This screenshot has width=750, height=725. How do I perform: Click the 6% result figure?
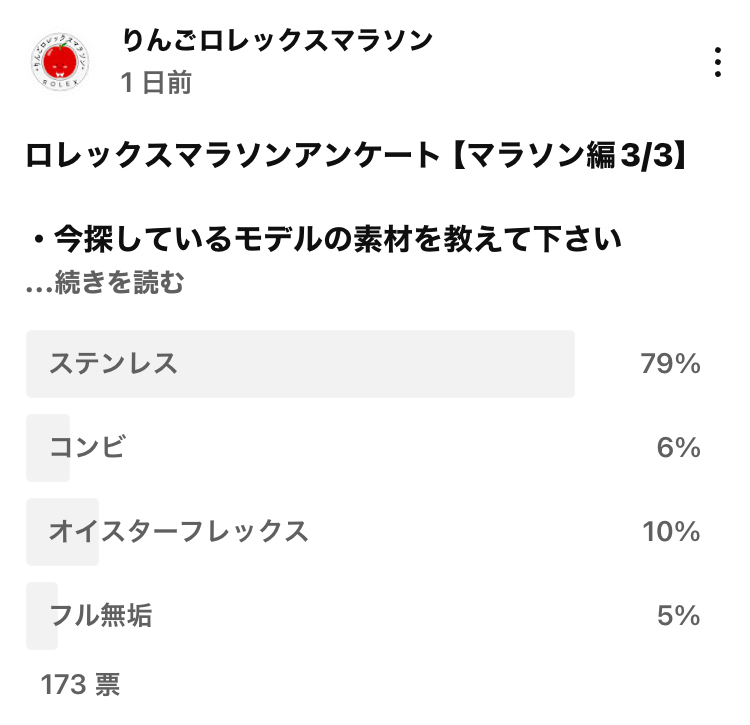pyautogui.click(x=678, y=448)
